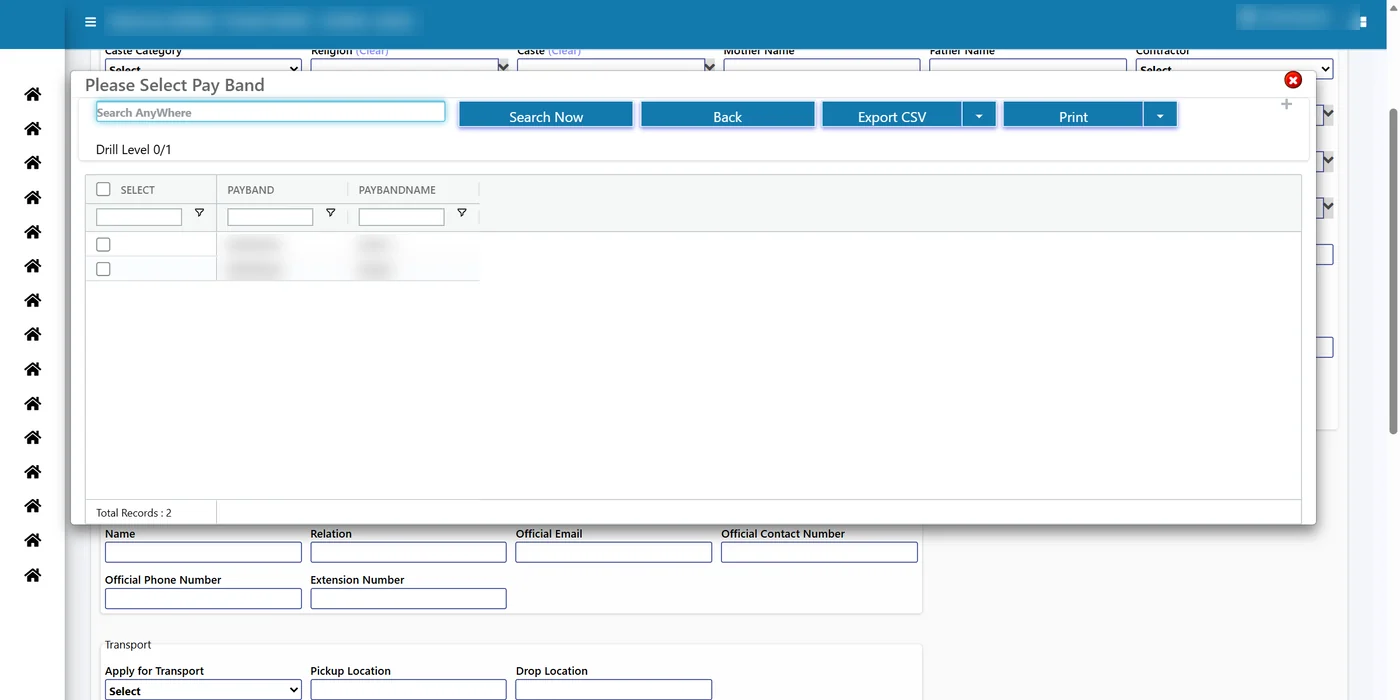This screenshot has height=700, width=1400.
Task: Click the Extension Number field
Action: [x=408, y=598]
